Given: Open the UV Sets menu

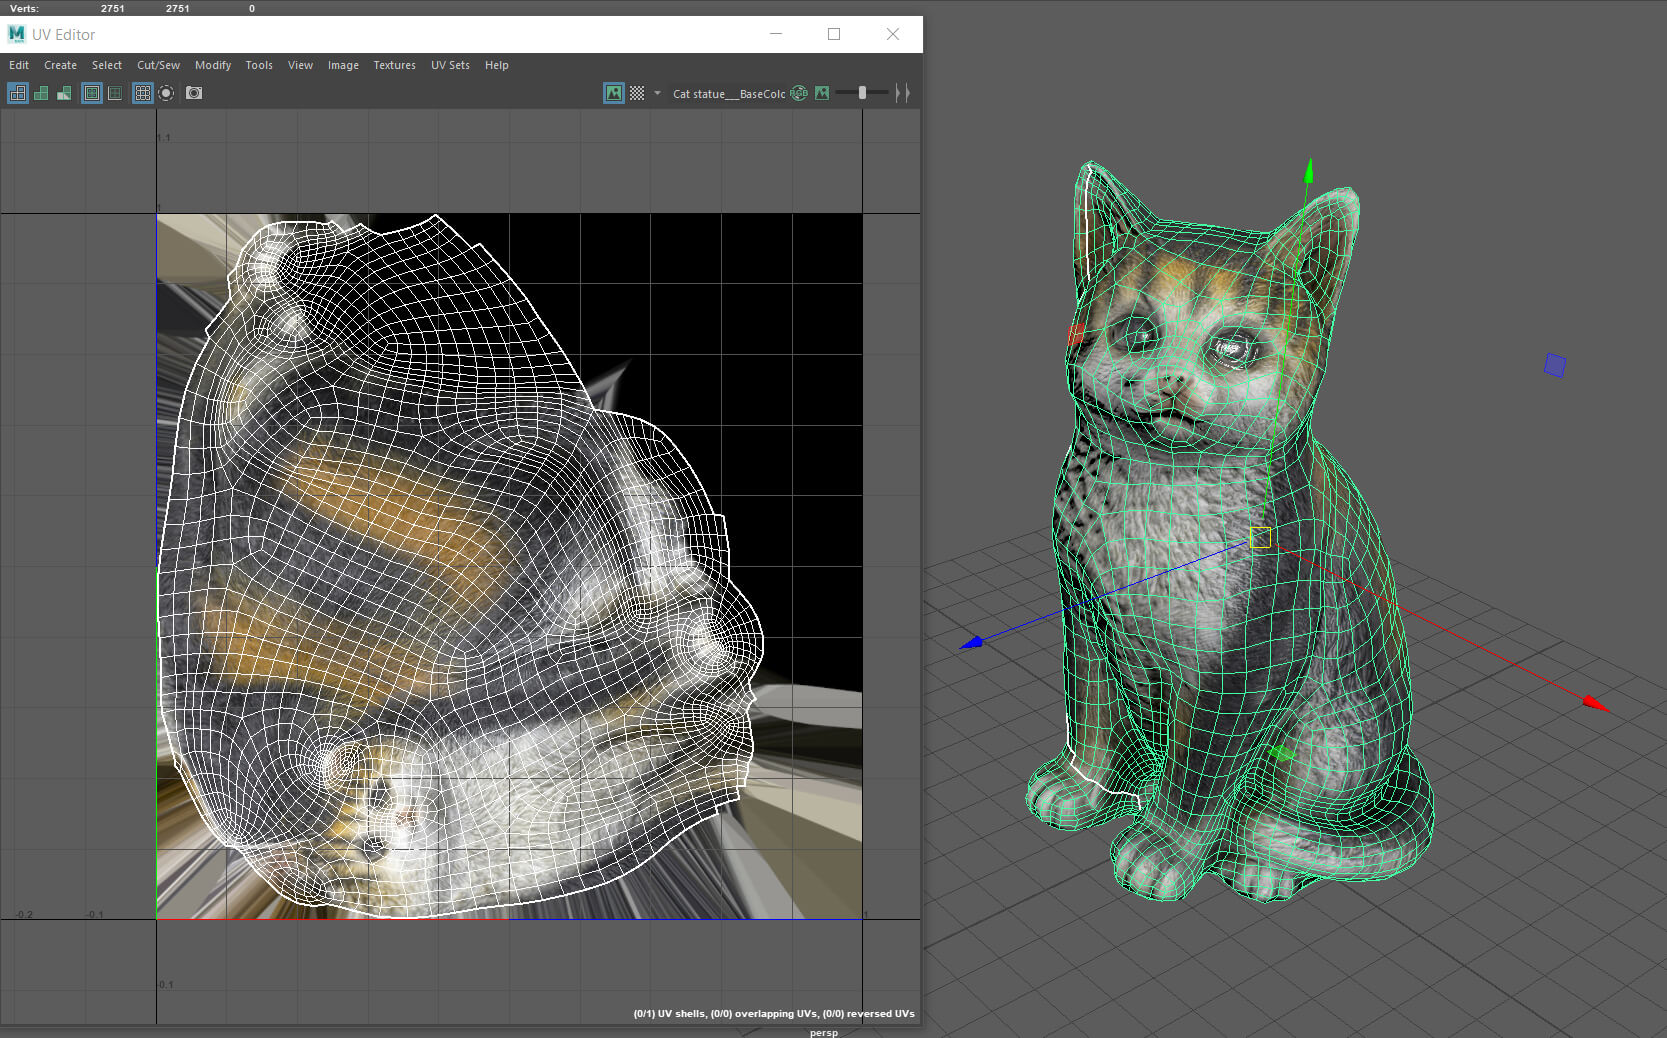Looking at the screenshot, I should point(450,65).
